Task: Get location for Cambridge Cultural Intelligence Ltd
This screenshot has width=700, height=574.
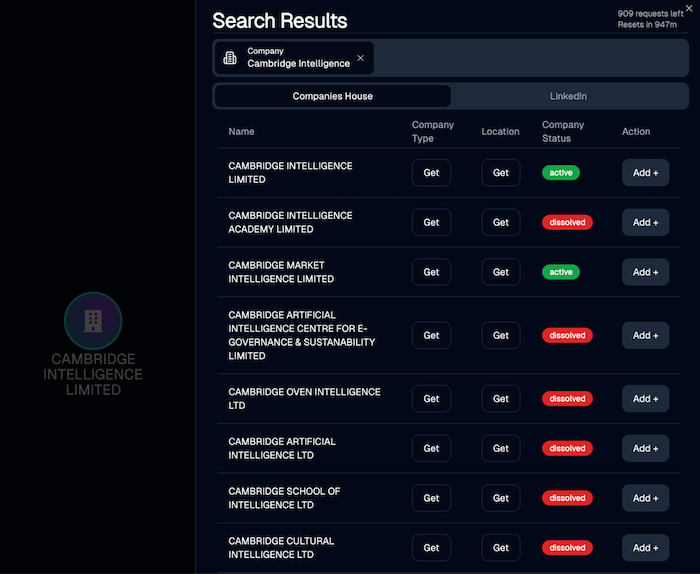Action: click(500, 548)
